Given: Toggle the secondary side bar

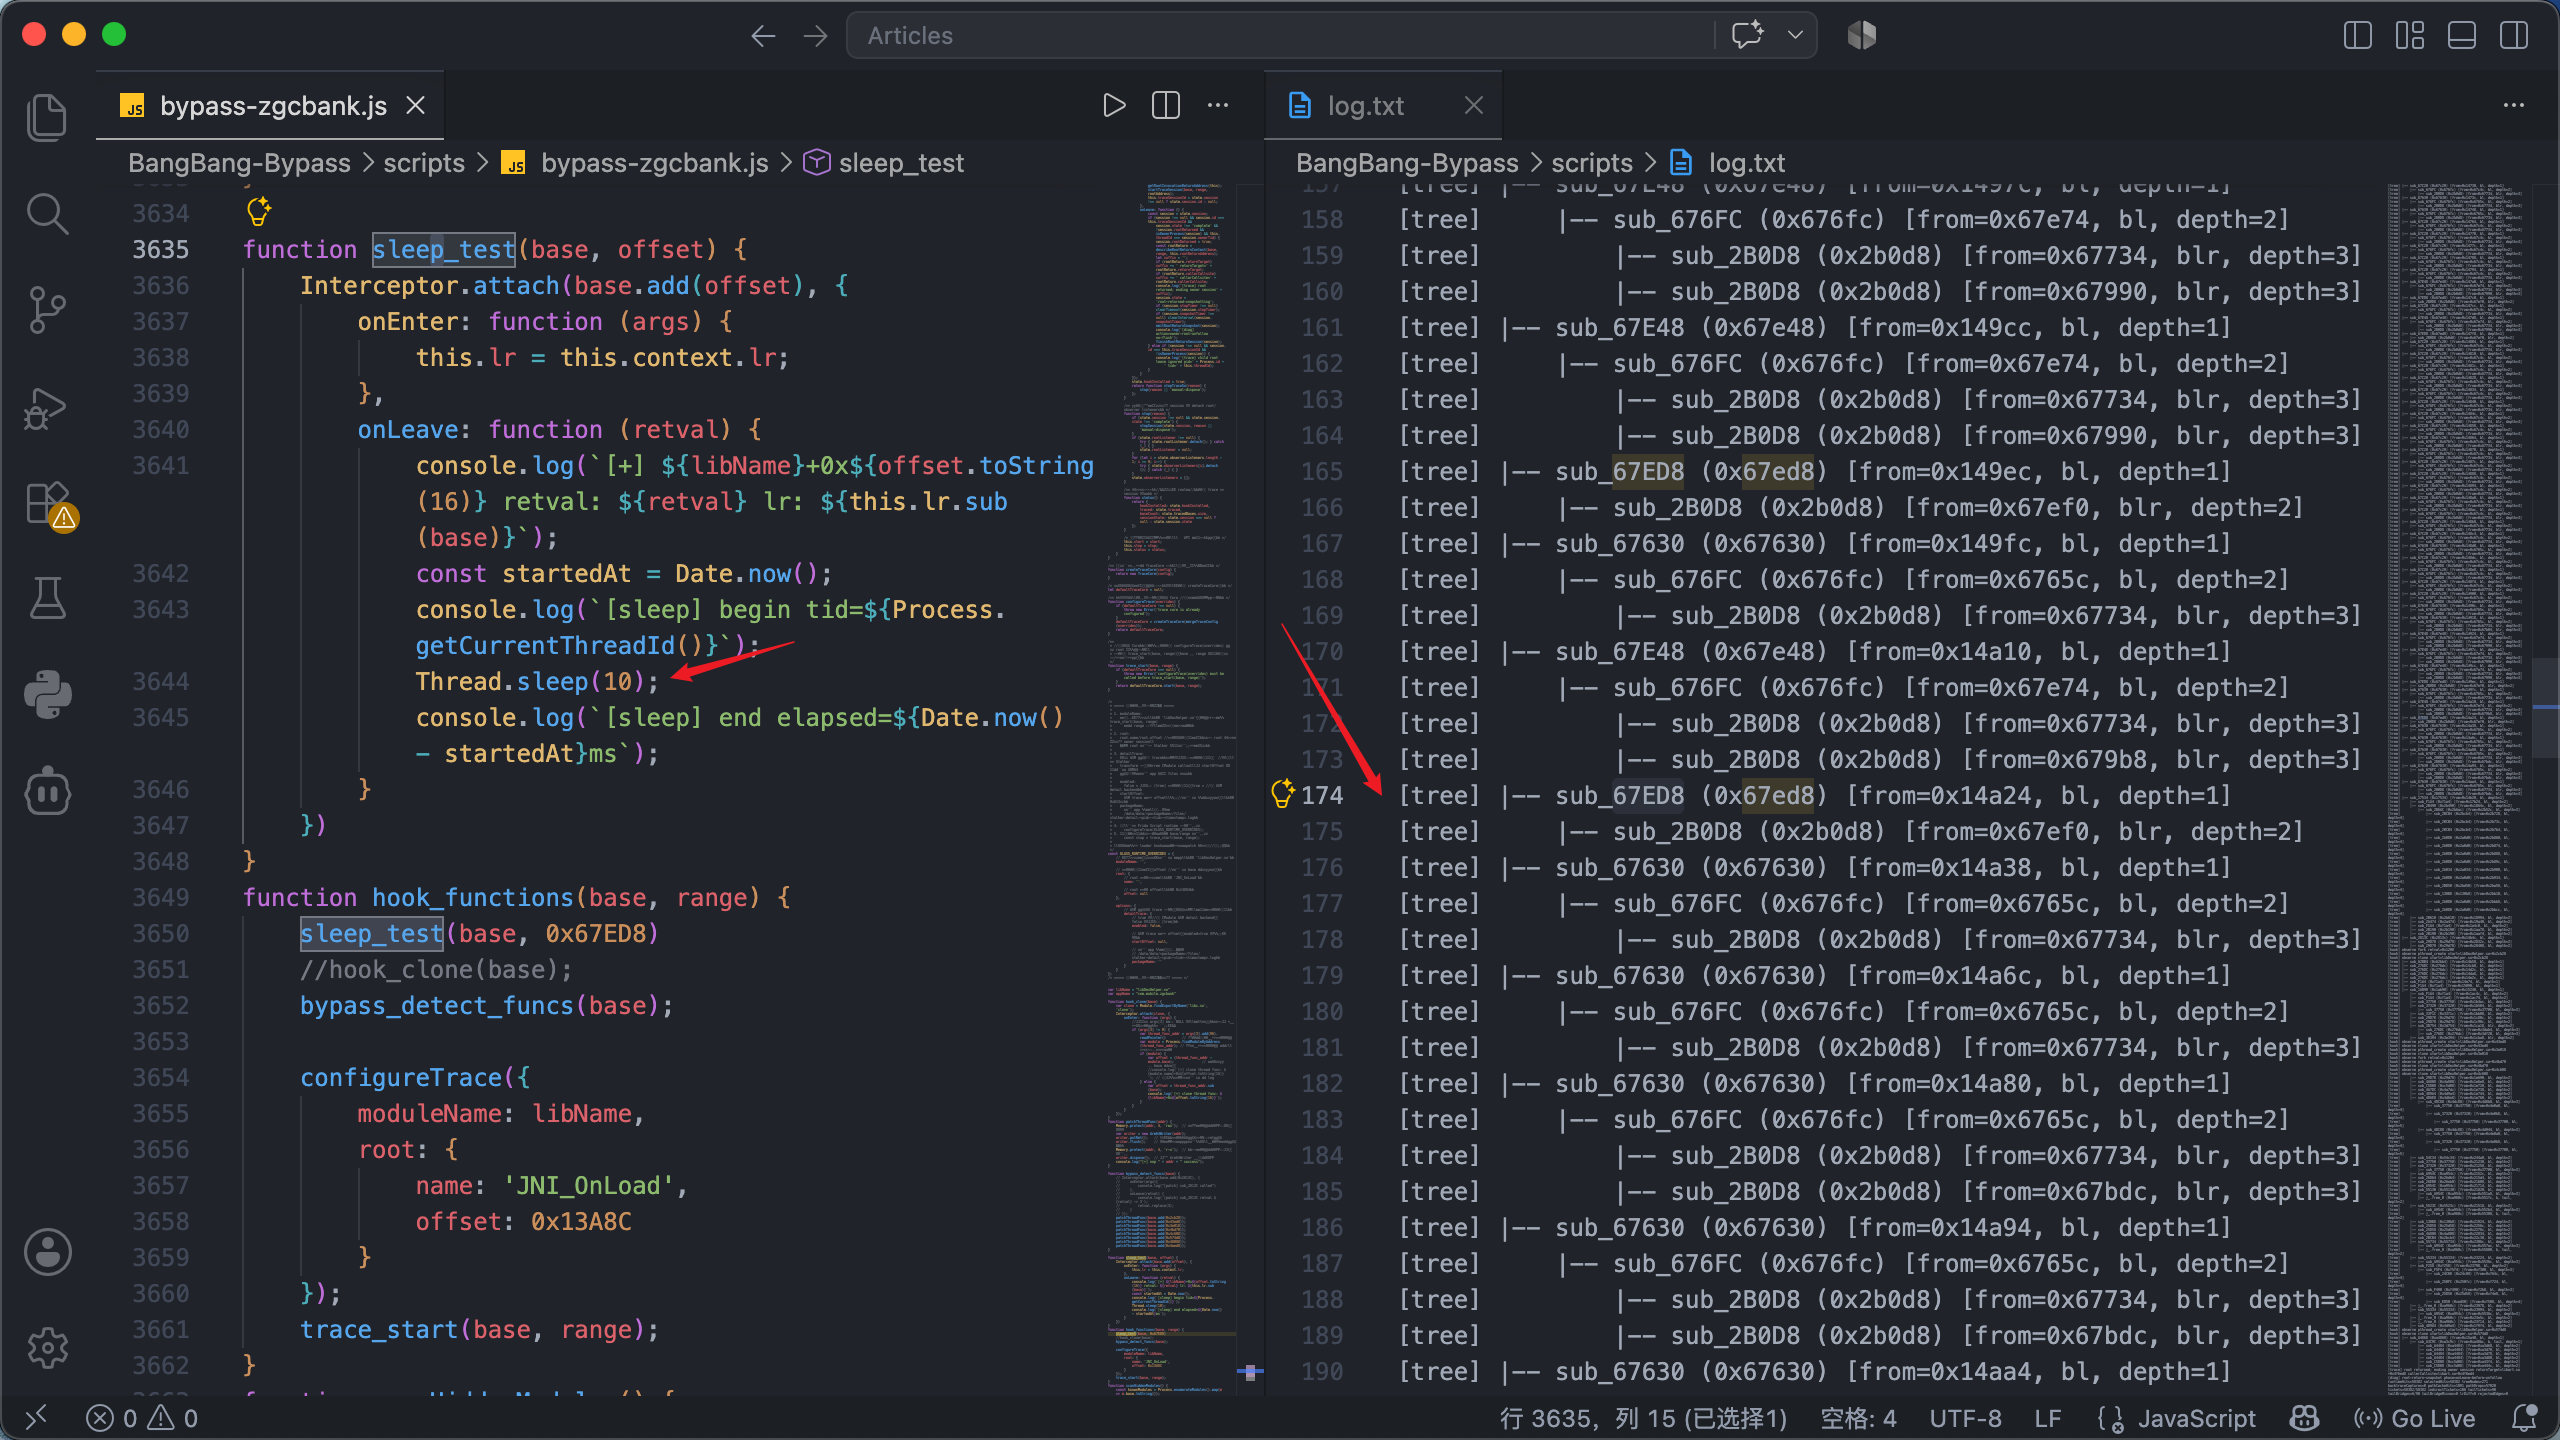Looking at the screenshot, I should click(2513, 36).
